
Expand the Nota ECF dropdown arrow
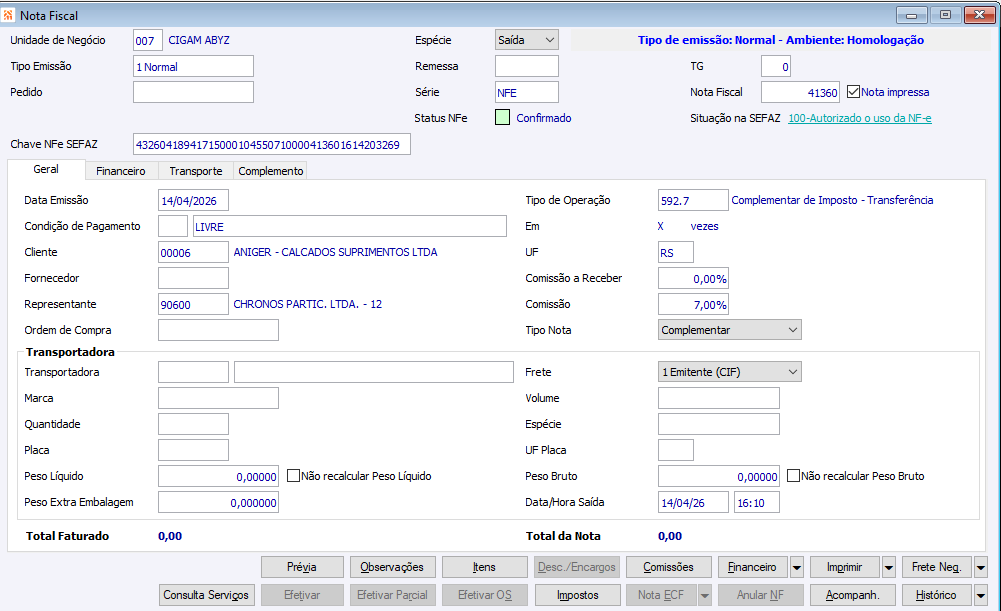click(705, 595)
